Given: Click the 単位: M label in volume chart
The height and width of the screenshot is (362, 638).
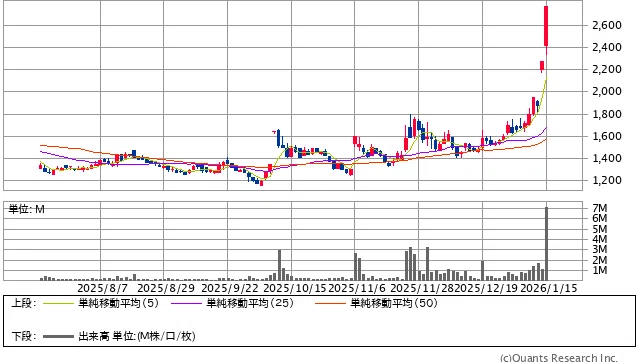Looking at the screenshot, I should (x=26, y=209).
